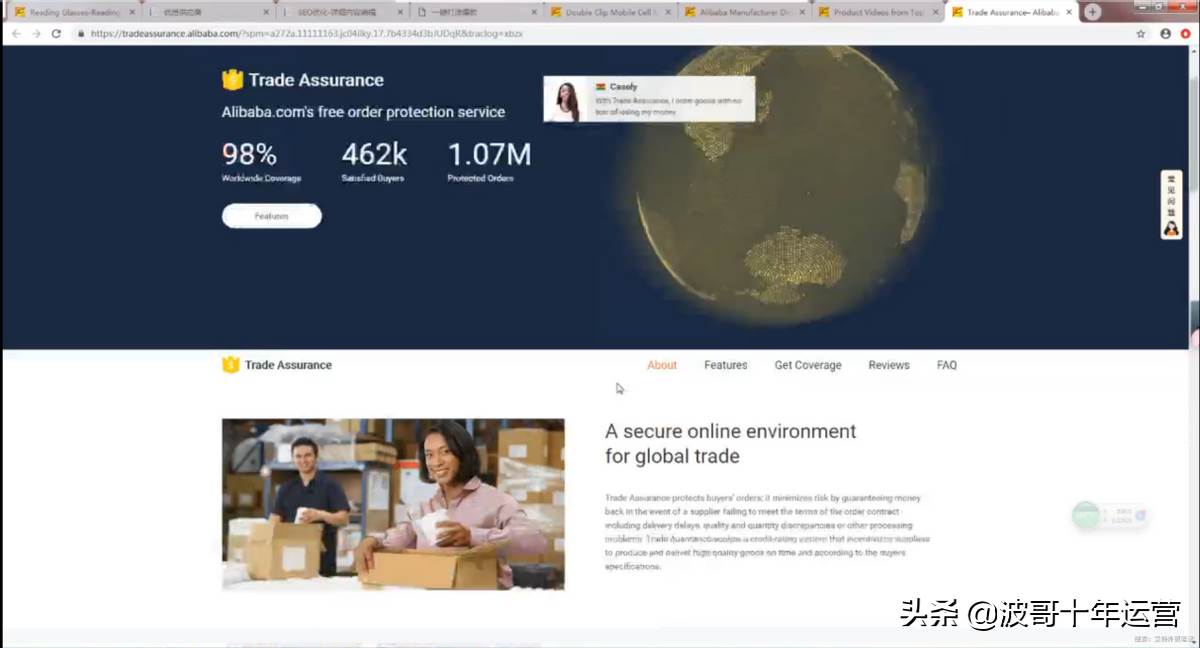Go forward in browser history
This screenshot has height=648, width=1200.
click(36, 33)
